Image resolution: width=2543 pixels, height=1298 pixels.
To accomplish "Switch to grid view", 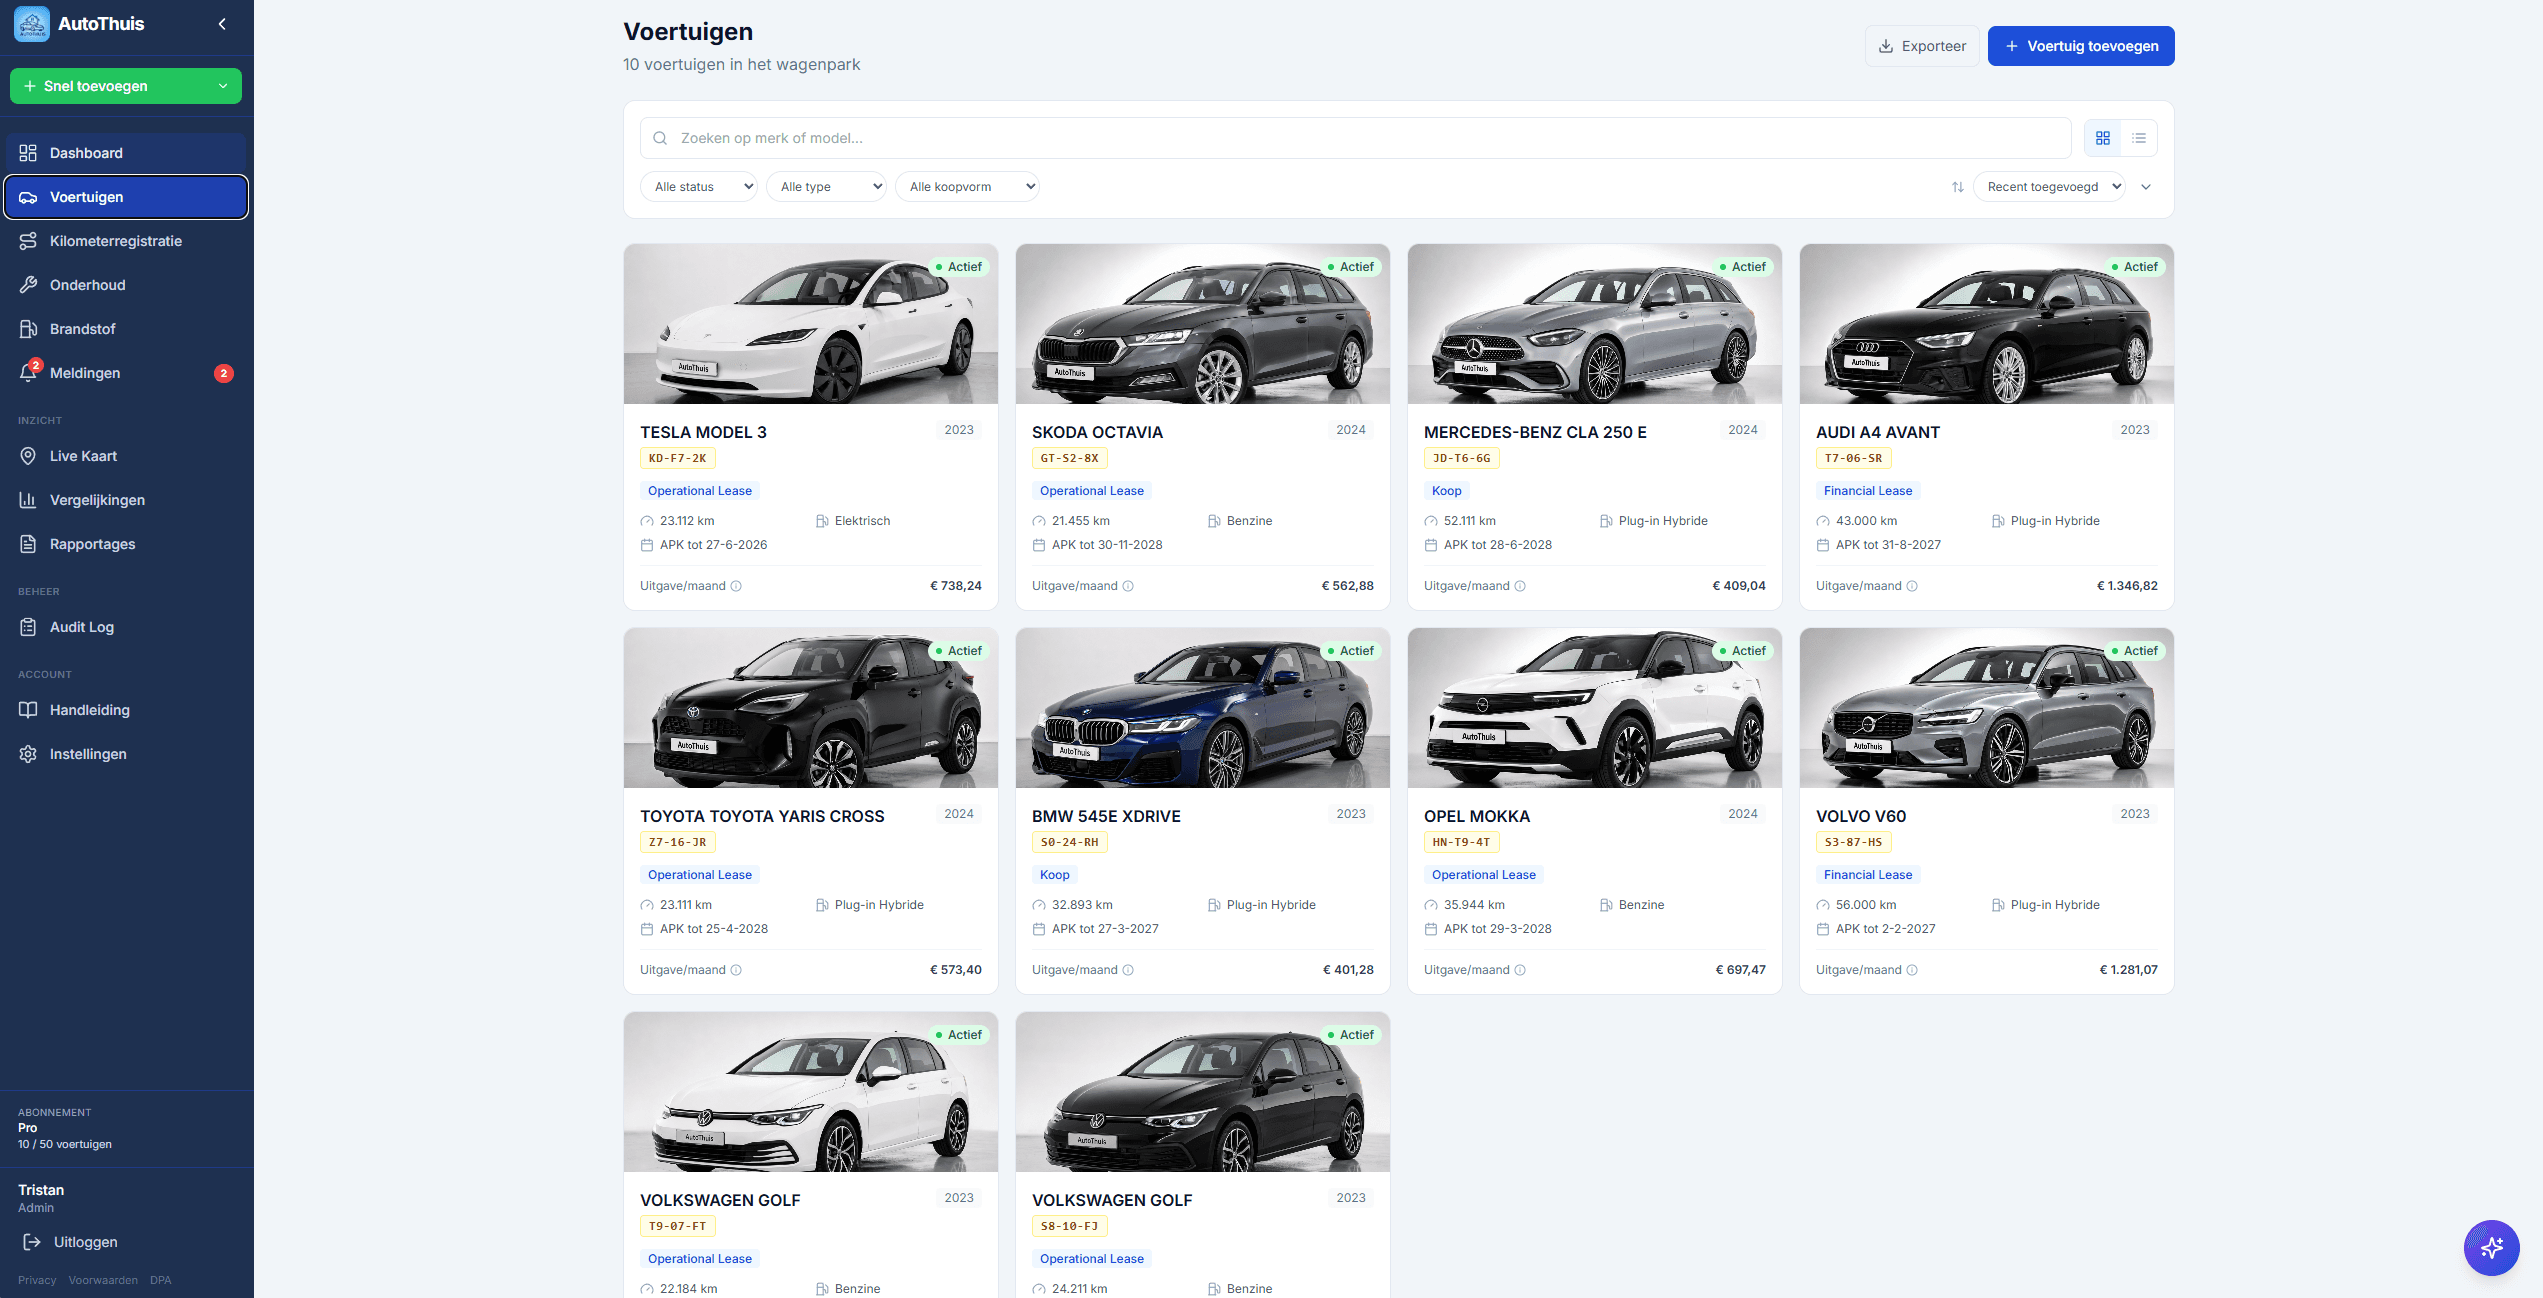I will (x=2103, y=138).
